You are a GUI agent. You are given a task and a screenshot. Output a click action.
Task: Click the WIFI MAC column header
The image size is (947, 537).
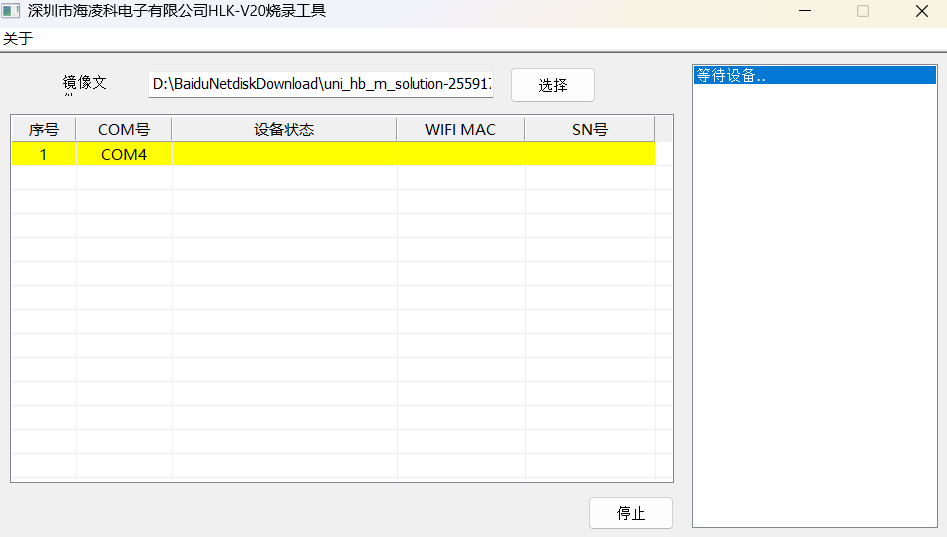coord(460,130)
